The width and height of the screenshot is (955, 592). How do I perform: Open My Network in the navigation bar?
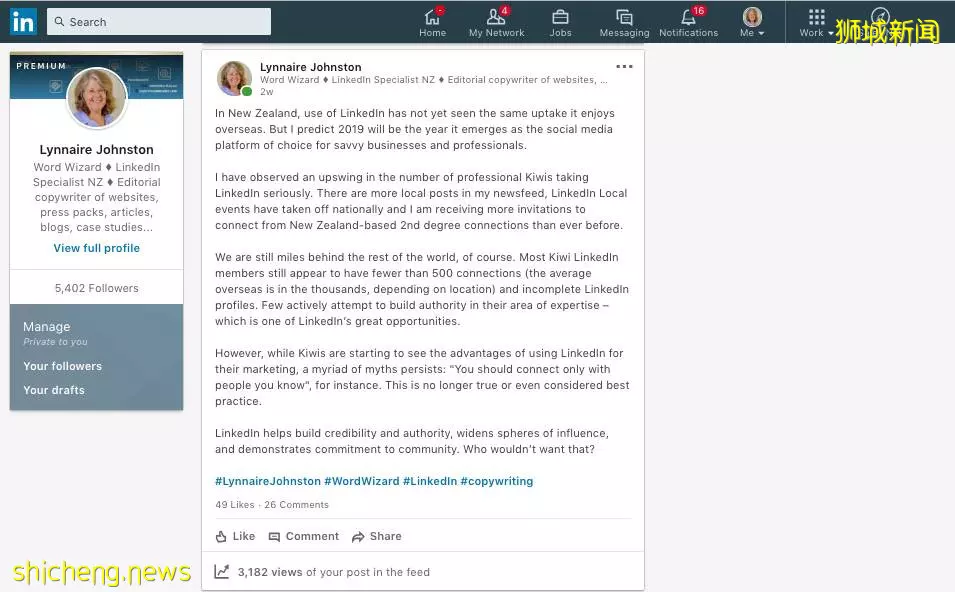496,23
